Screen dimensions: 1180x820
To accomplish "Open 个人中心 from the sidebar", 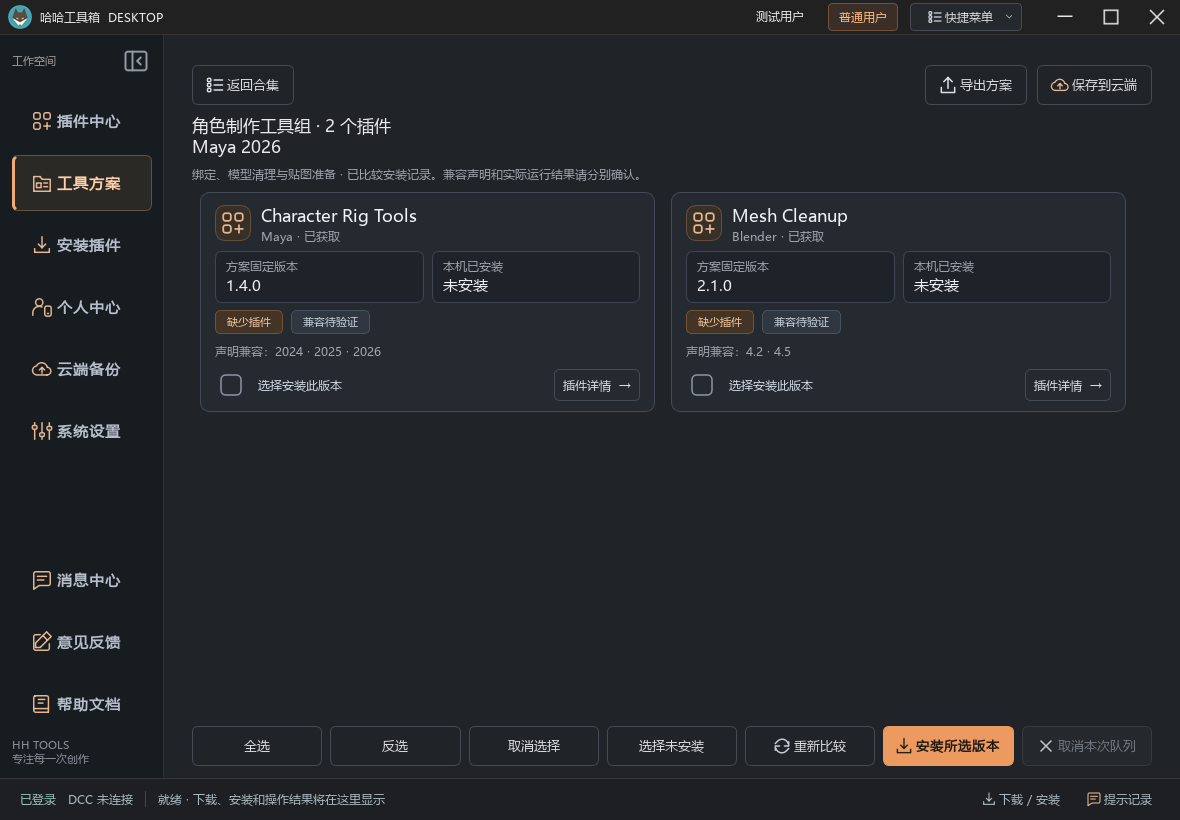I will tap(81, 307).
